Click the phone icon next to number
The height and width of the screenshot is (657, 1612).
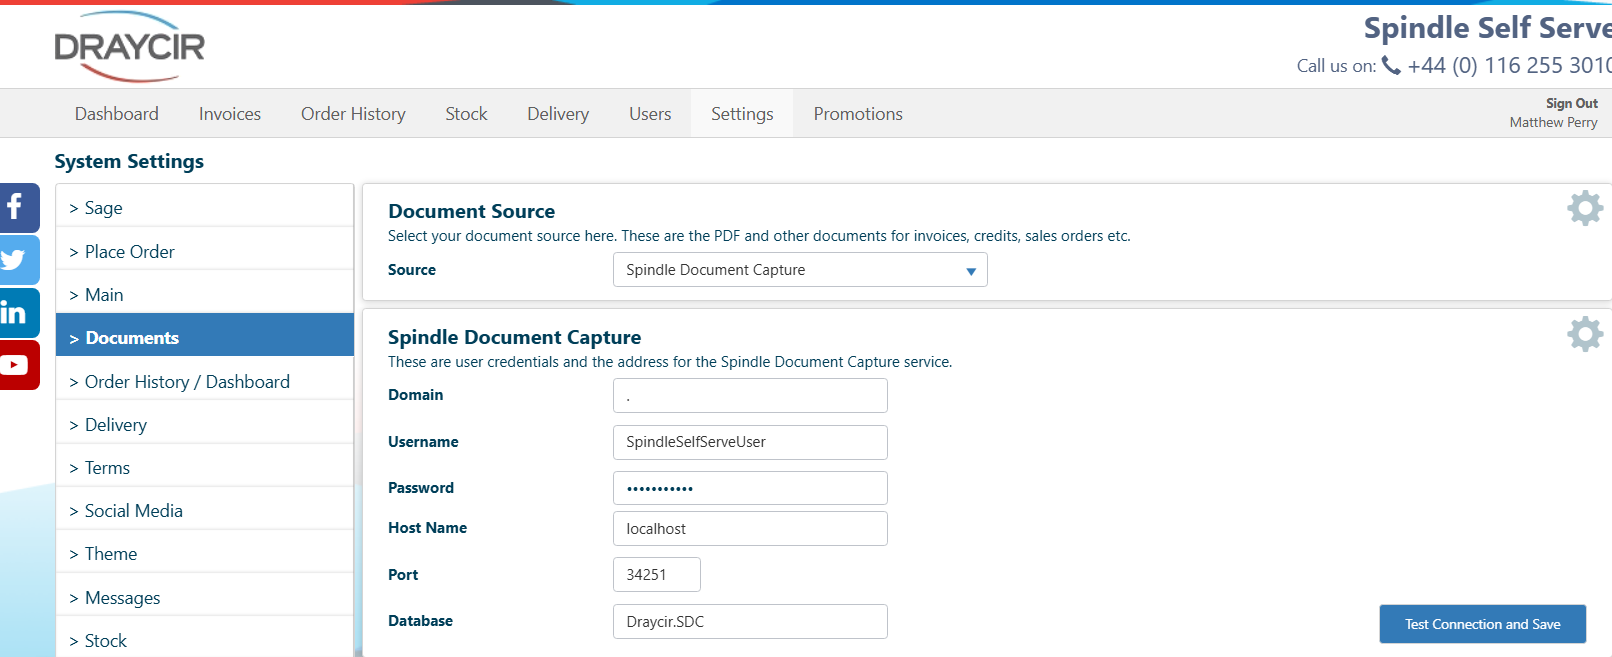(1391, 65)
